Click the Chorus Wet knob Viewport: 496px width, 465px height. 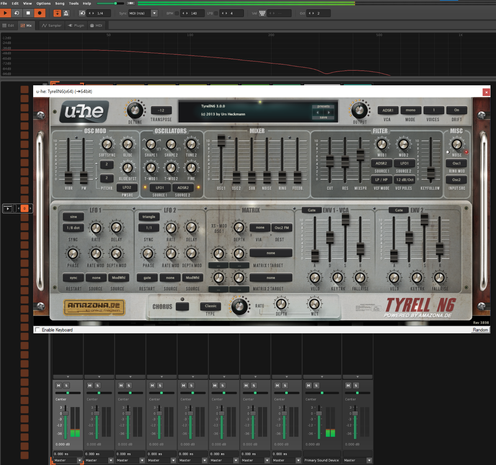tap(314, 304)
